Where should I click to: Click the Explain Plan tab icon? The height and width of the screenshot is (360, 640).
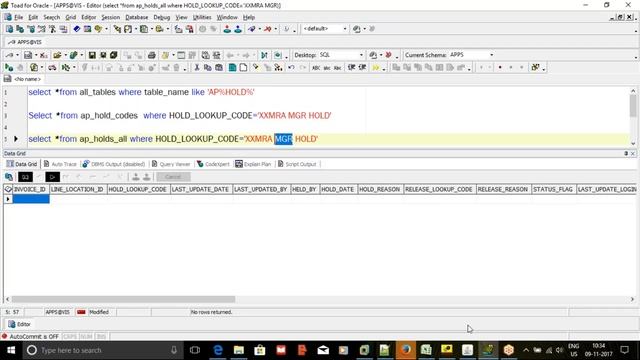point(239,164)
